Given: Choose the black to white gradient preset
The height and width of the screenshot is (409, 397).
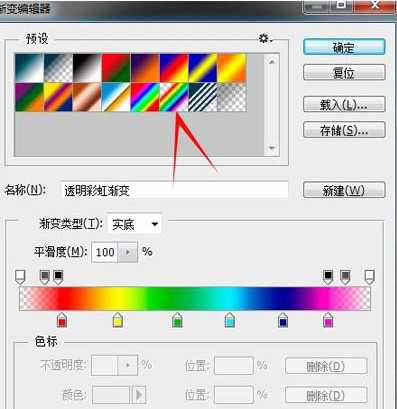Looking at the screenshot, I should 87,68.
